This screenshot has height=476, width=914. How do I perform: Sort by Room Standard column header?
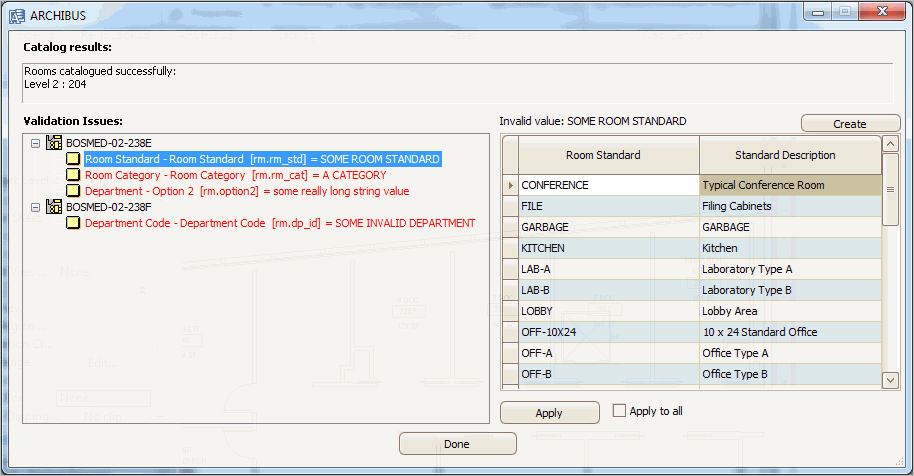pyautogui.click(x=609, y=155)
